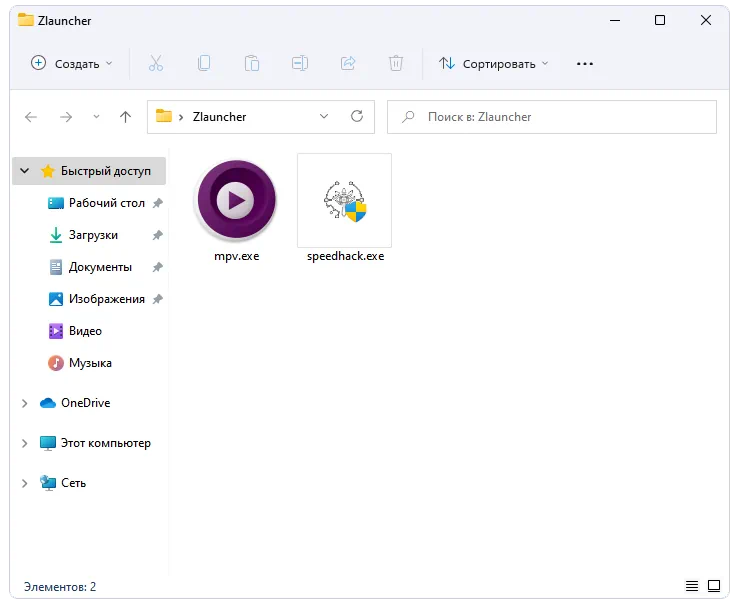
Task: Click the Элементов: 2 status text
Action: [60, 586]
